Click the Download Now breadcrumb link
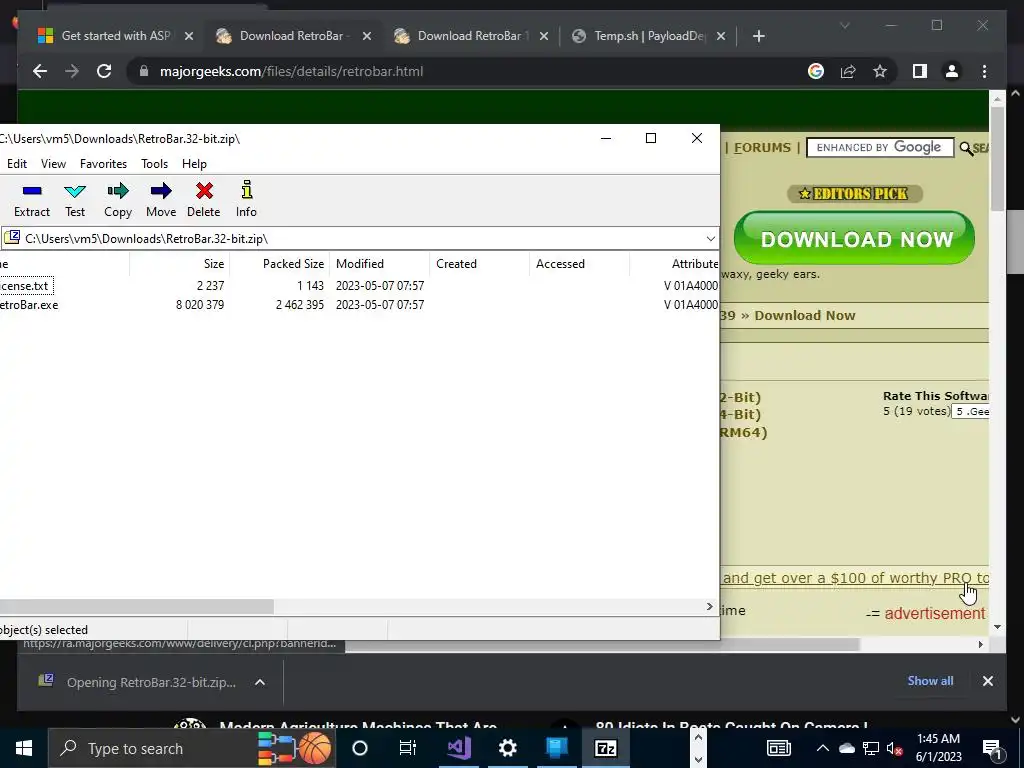Viewport: 1024px width, 768px height. pyautogui.click(x=805, y=315)
